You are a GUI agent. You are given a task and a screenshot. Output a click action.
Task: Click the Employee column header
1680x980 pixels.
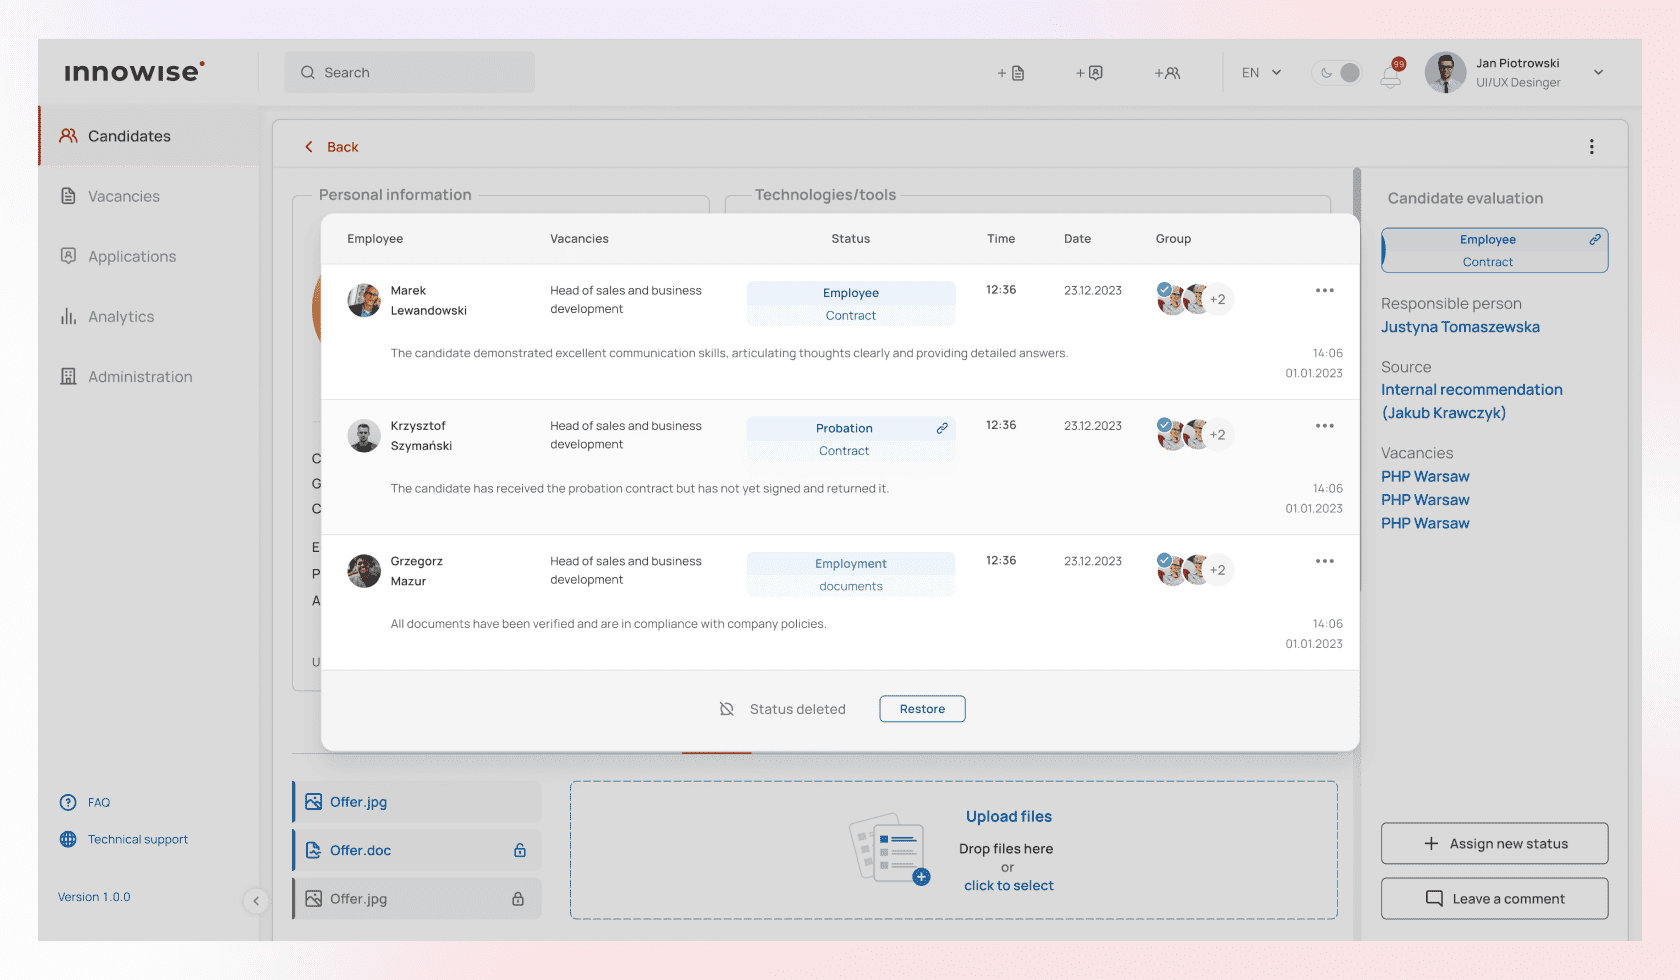[375, 239]
